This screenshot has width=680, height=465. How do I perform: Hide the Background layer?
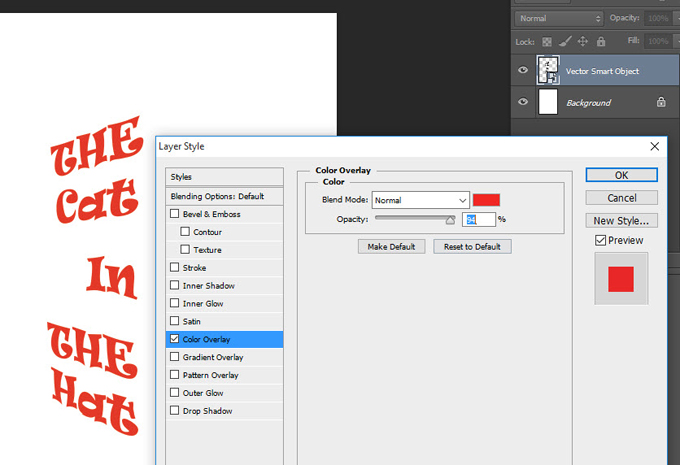(522, 102)
